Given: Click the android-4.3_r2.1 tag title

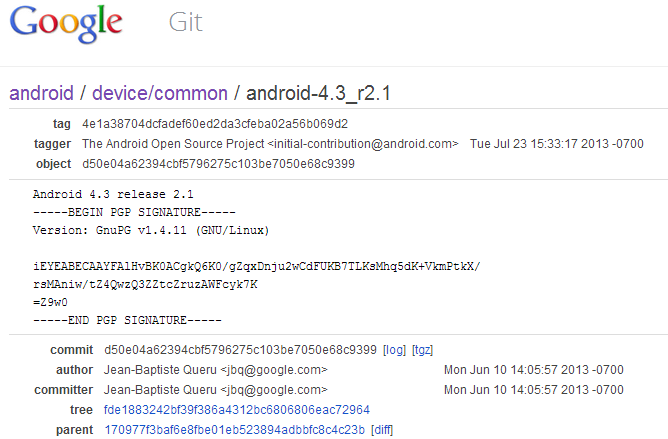Looking at the screenshot, I should (x=318, y=93).
